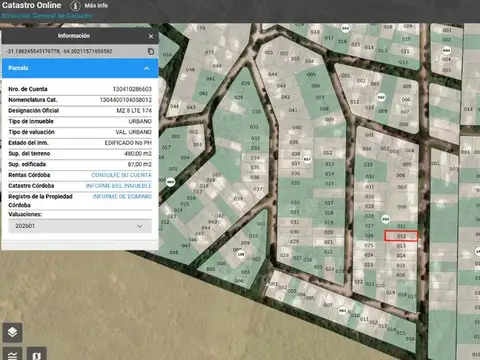Viewport: 480px width, 360px height.
Task: Copy the coordinates with the clipboard icon
Action: (151, 51)
